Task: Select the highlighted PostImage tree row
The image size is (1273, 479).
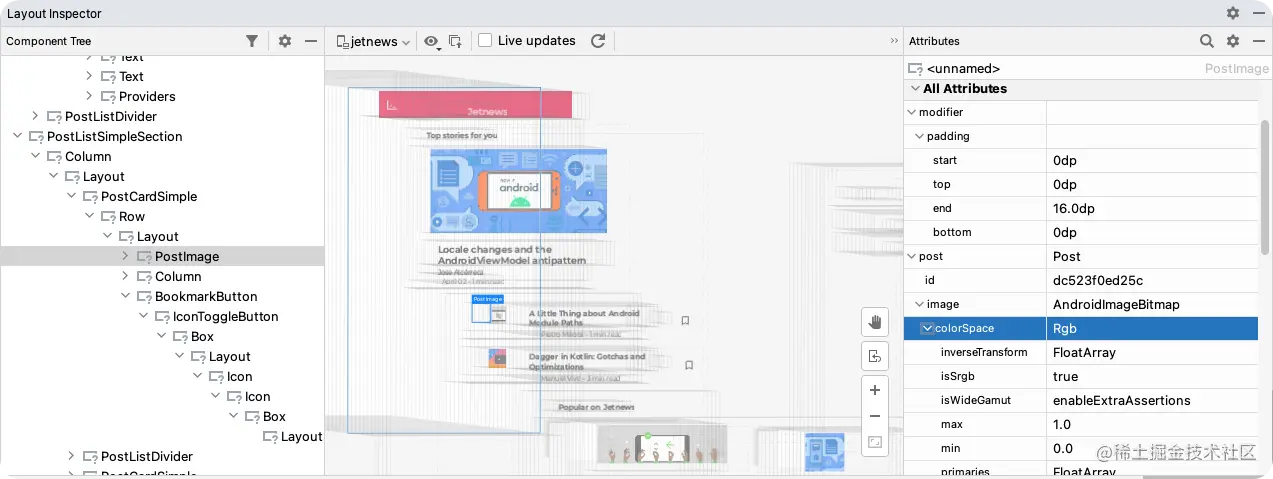Action: [162, 256]
